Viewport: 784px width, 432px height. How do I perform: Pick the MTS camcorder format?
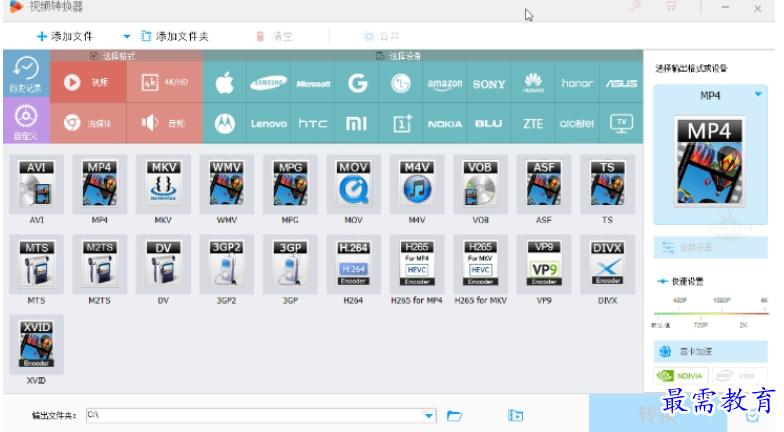tap(36, 264)
